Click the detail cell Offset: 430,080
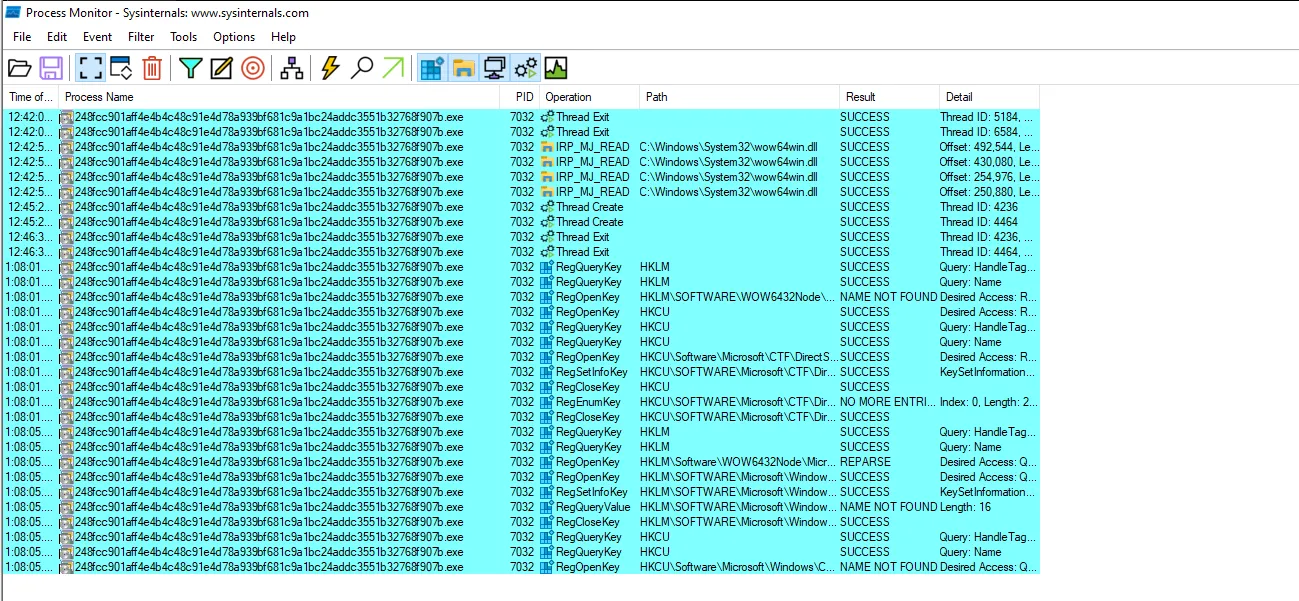The height and width of the screenshot is (601, 1299). 989,162
